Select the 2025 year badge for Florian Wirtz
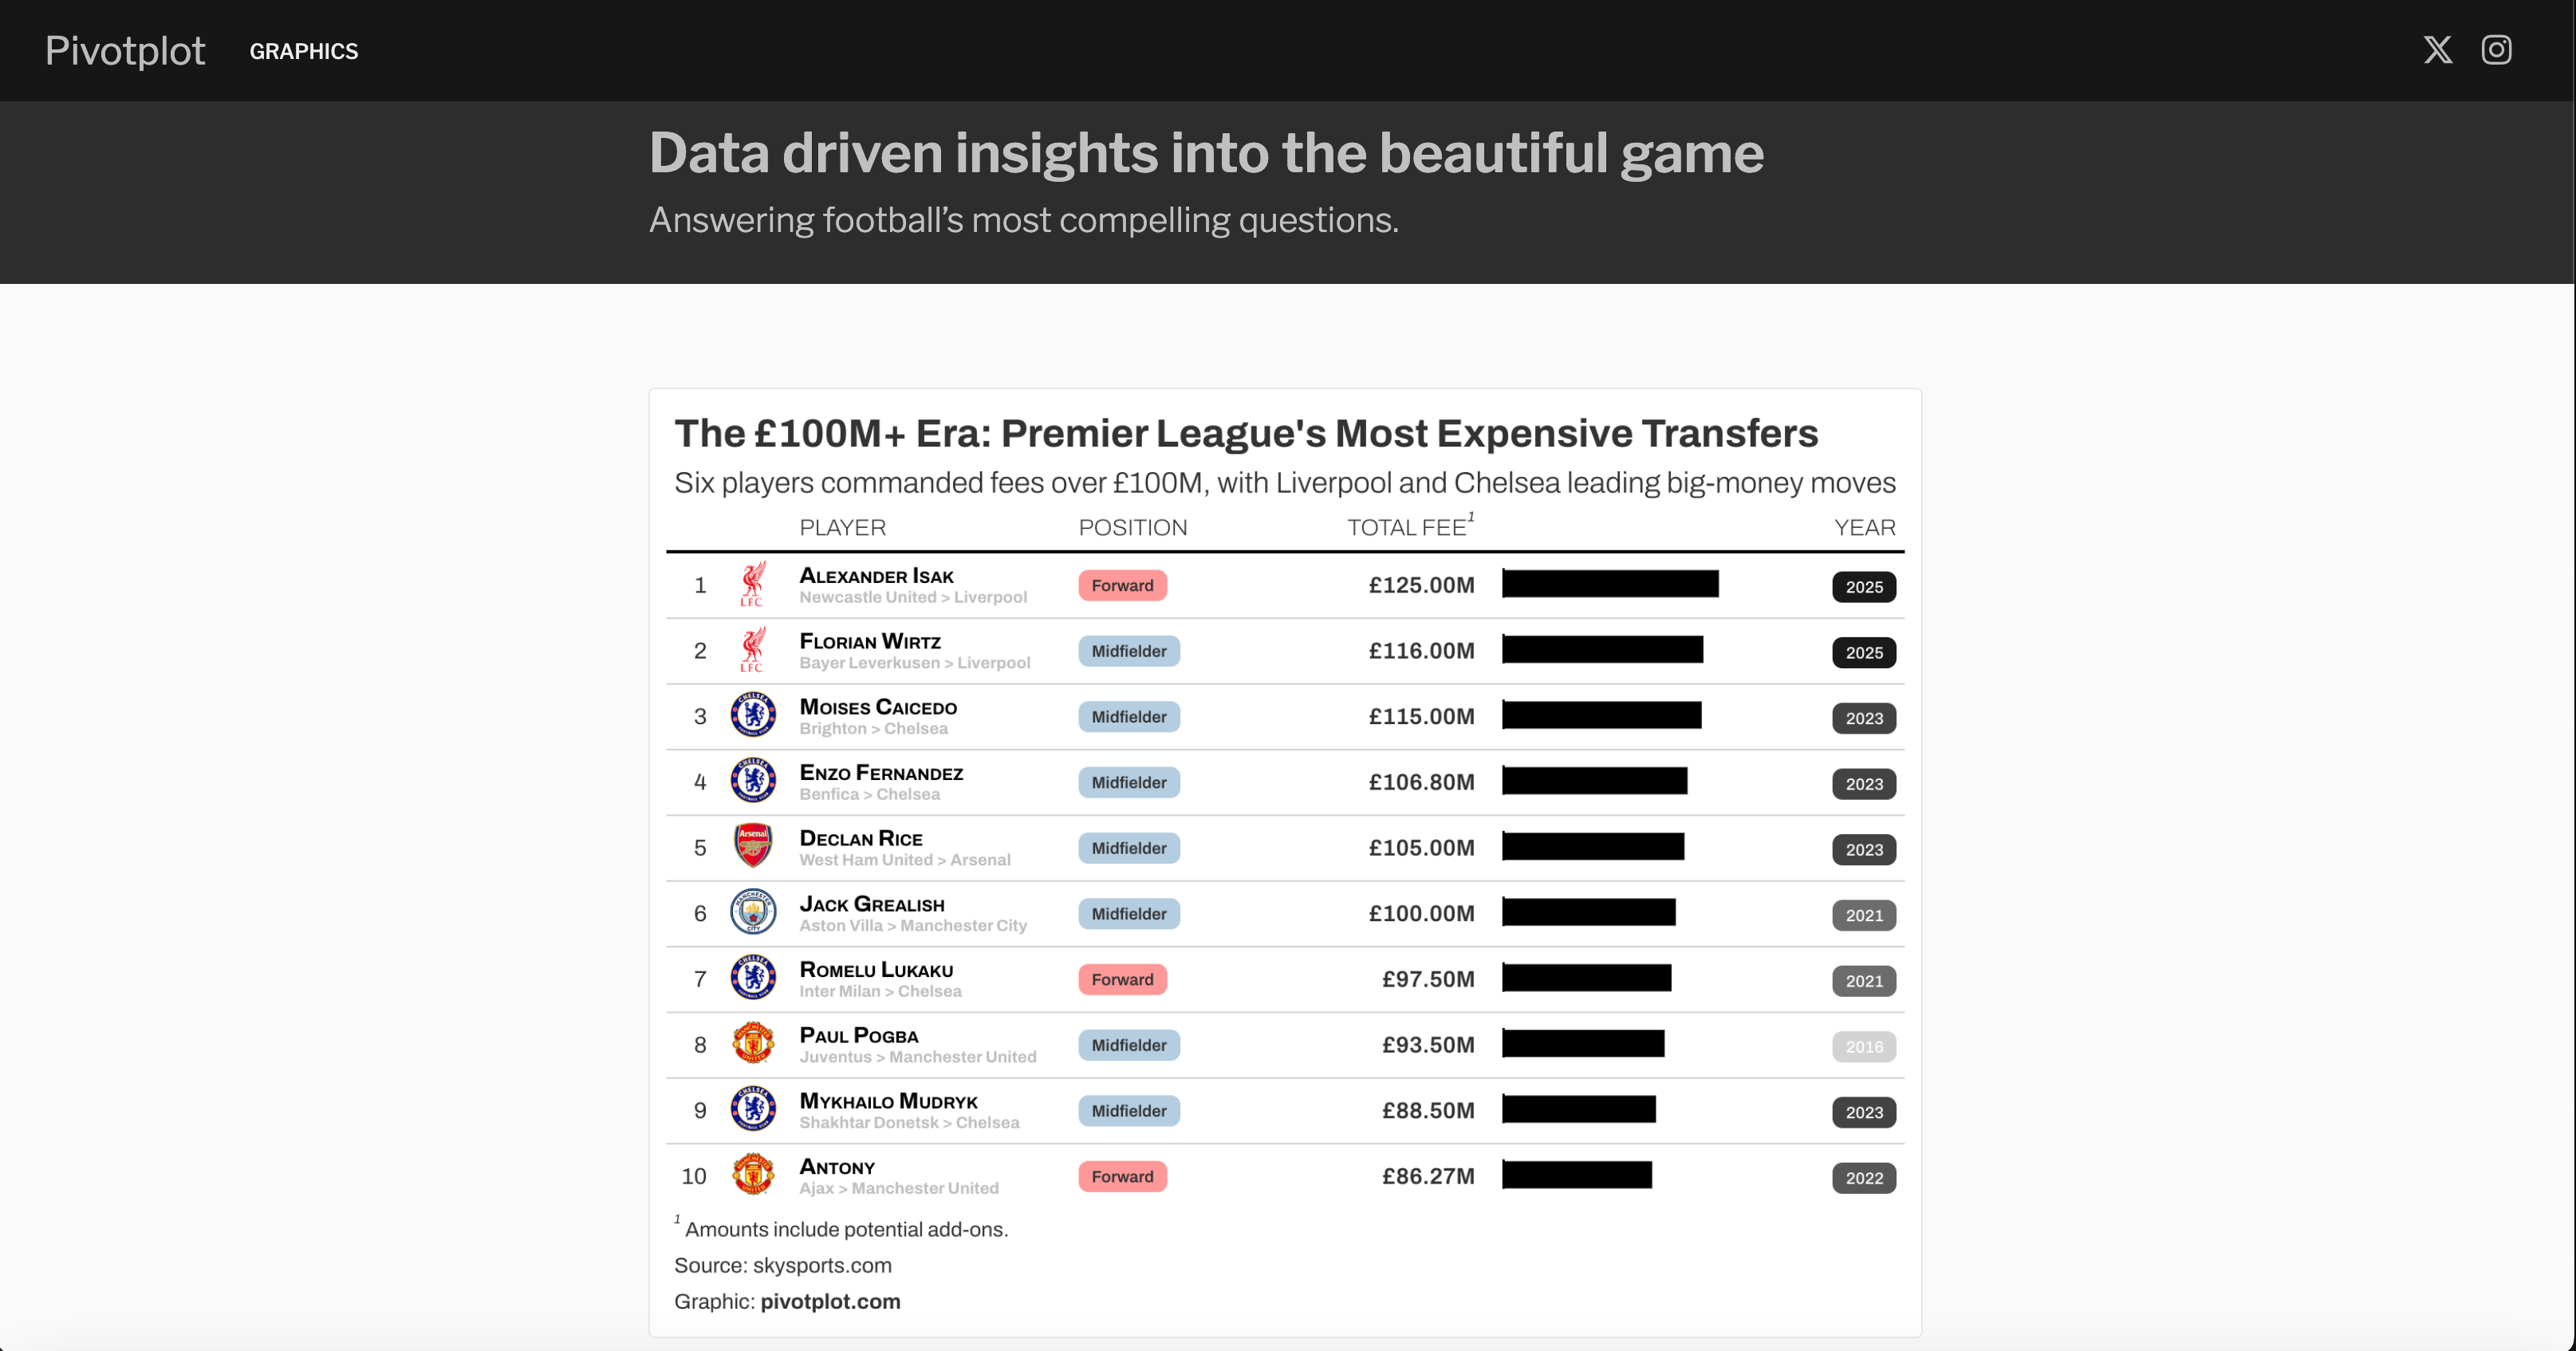The width and height of the screenshot is (2576, 1351). 1863,652
